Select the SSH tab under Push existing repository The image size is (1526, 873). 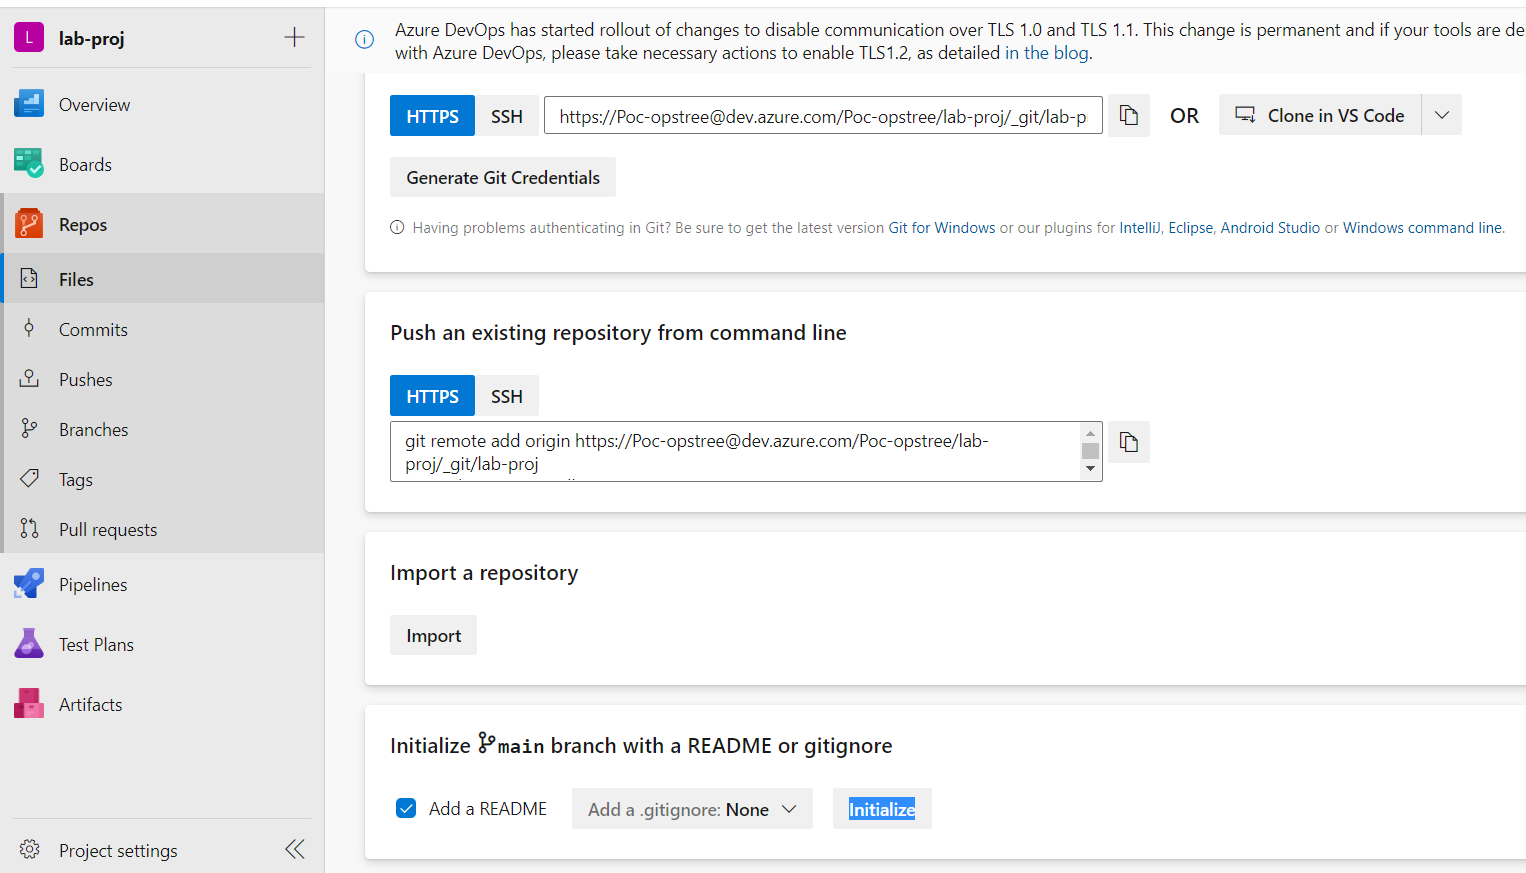(507, 396)
